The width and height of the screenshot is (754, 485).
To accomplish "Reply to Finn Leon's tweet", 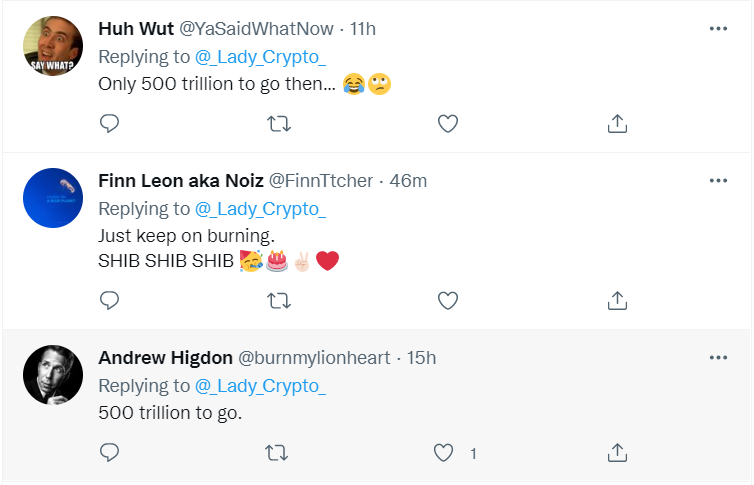I will point(111,300).
